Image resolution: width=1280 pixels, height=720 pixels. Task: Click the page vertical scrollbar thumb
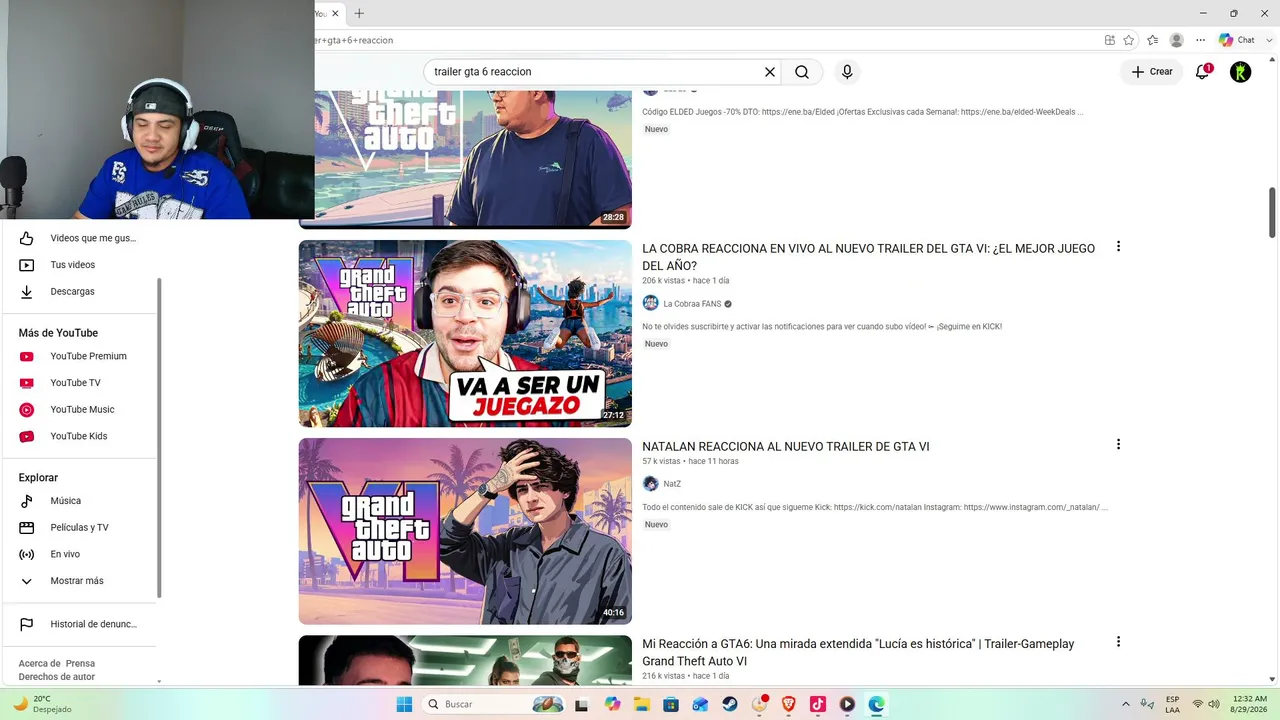point(1273,212)
